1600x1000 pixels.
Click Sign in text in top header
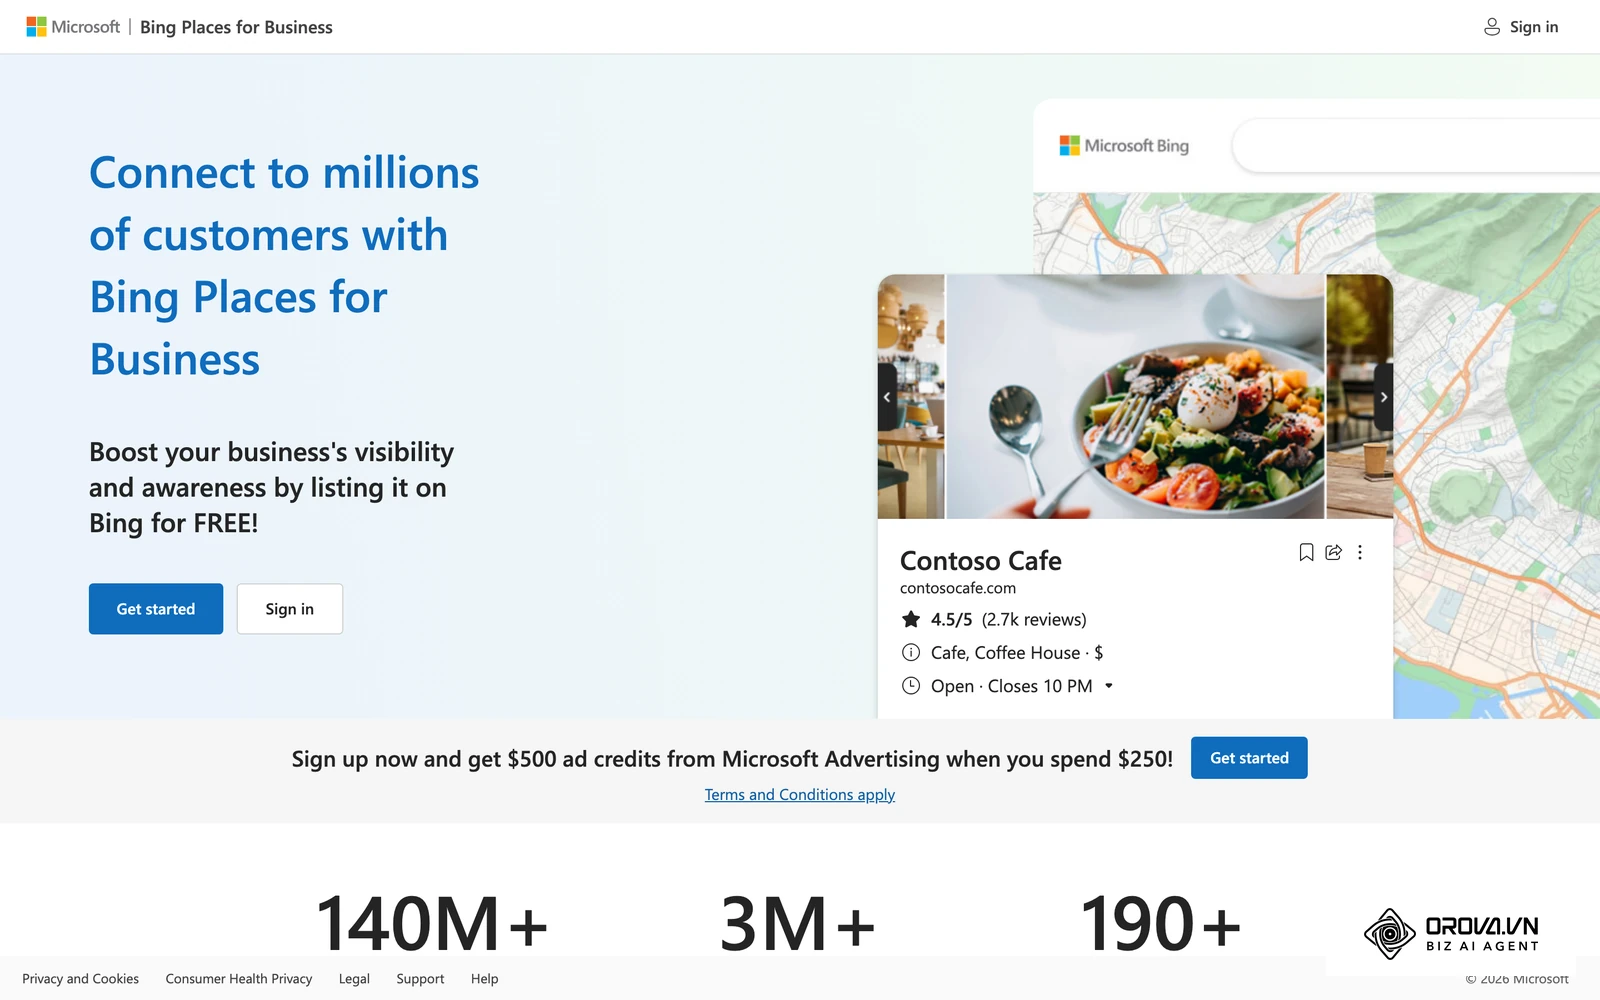tap(1534, 27)
